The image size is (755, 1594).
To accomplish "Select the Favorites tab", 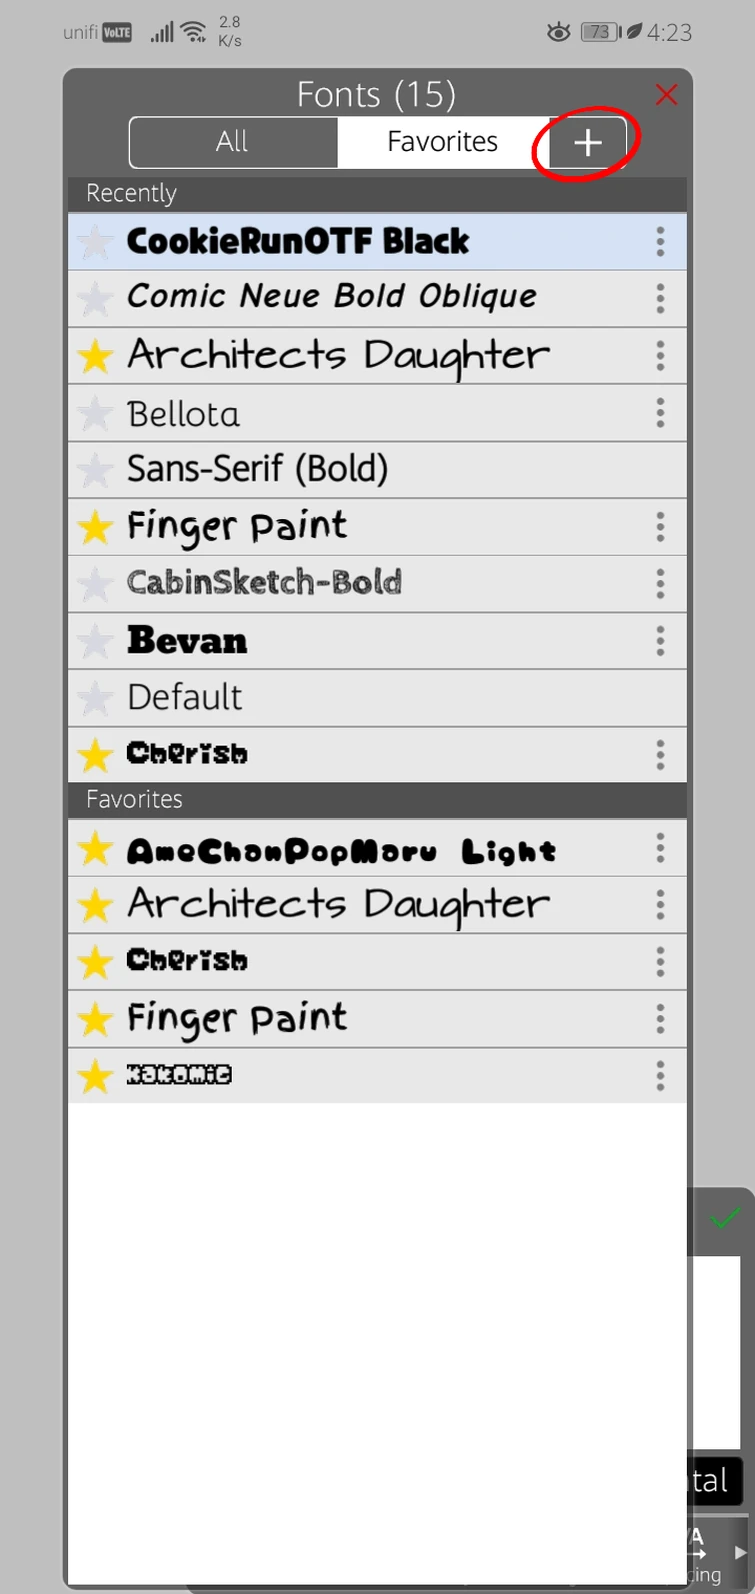I will [440, 142].
